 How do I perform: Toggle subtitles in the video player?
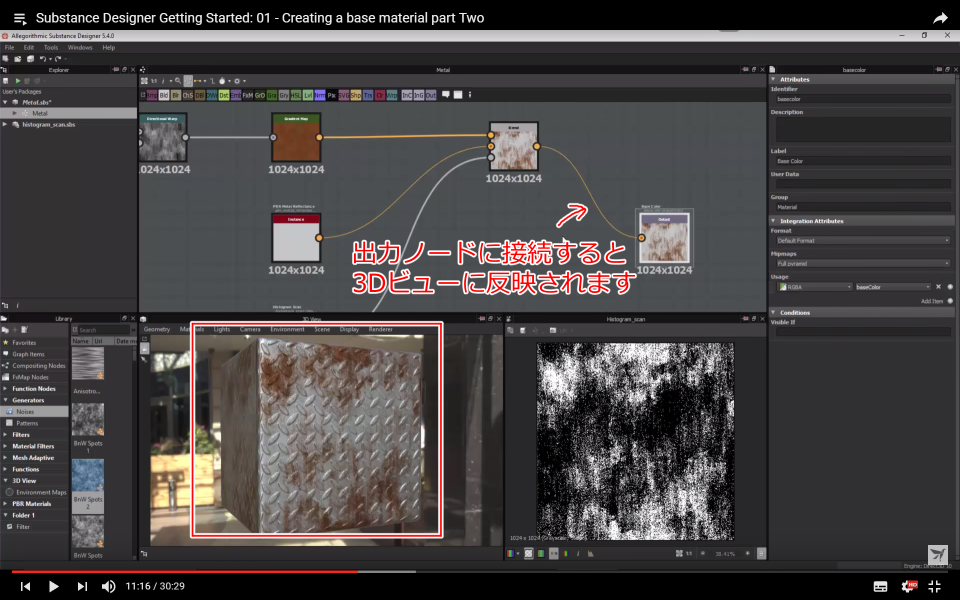[880, 587]
